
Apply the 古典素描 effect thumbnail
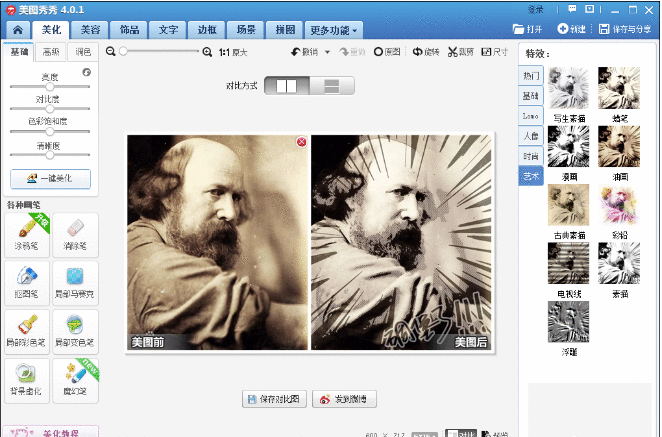[x=568, y=205]
